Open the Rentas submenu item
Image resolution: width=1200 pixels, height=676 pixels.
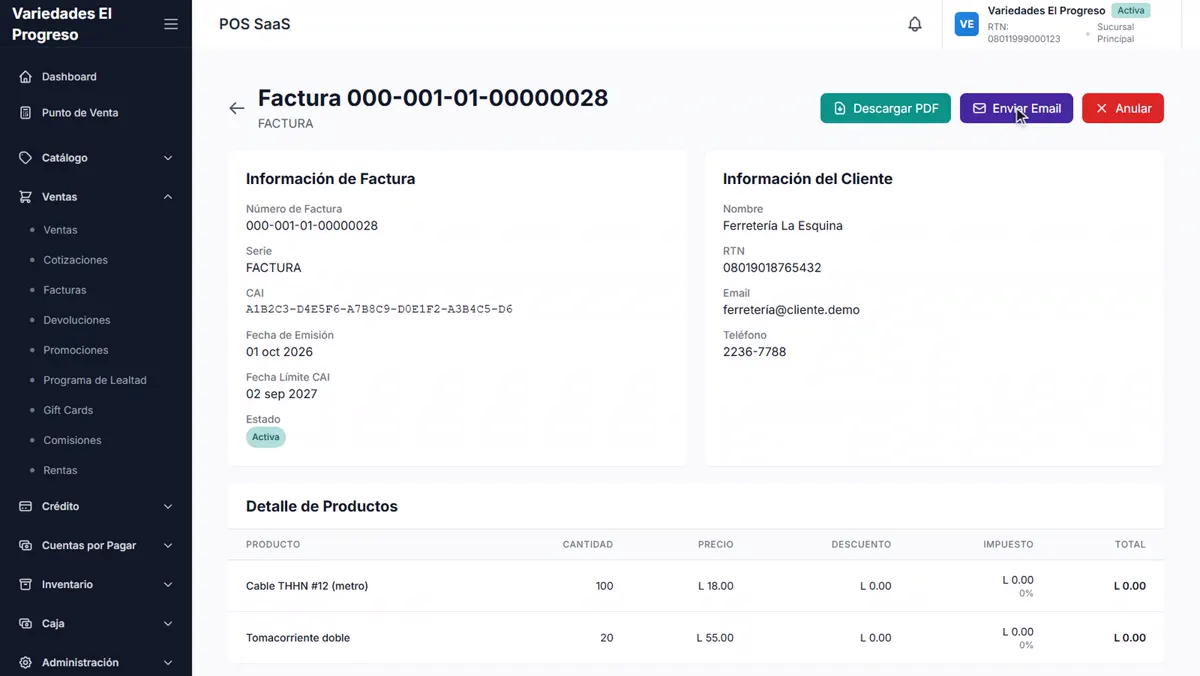click(60, 470)
